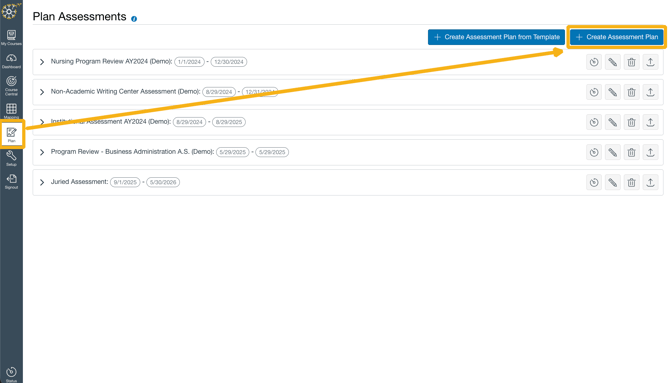
Task: Click the 5/30/2026 date badge
Action: 163,182
